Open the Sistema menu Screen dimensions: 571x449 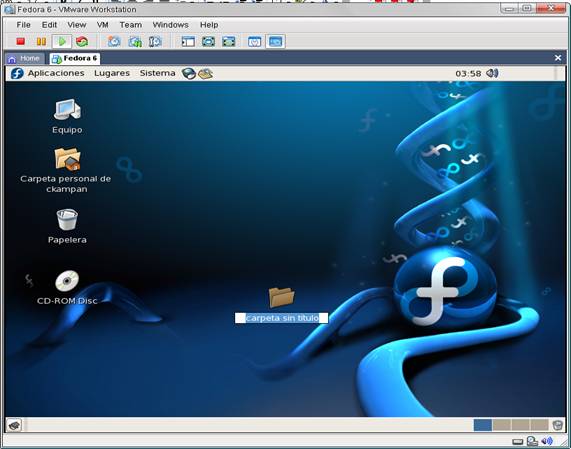coord(157,73)
